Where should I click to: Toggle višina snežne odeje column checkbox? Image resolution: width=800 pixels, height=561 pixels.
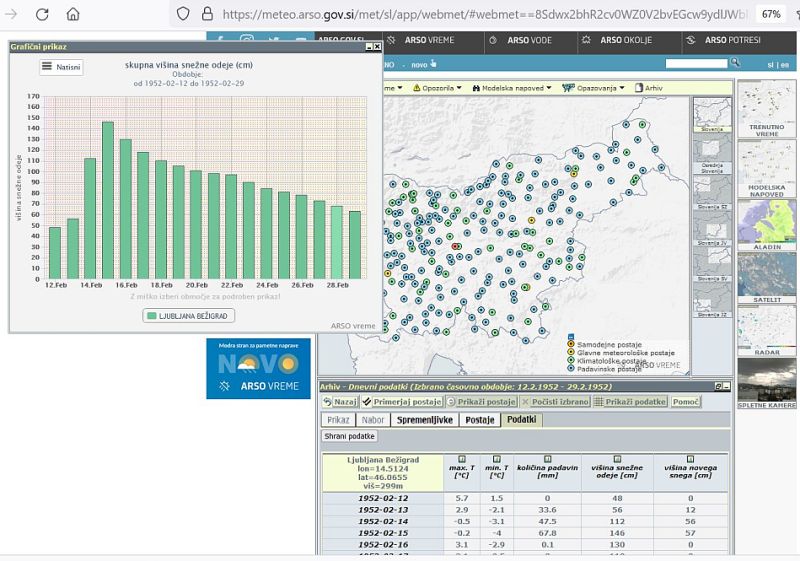[x=616, y=458]
